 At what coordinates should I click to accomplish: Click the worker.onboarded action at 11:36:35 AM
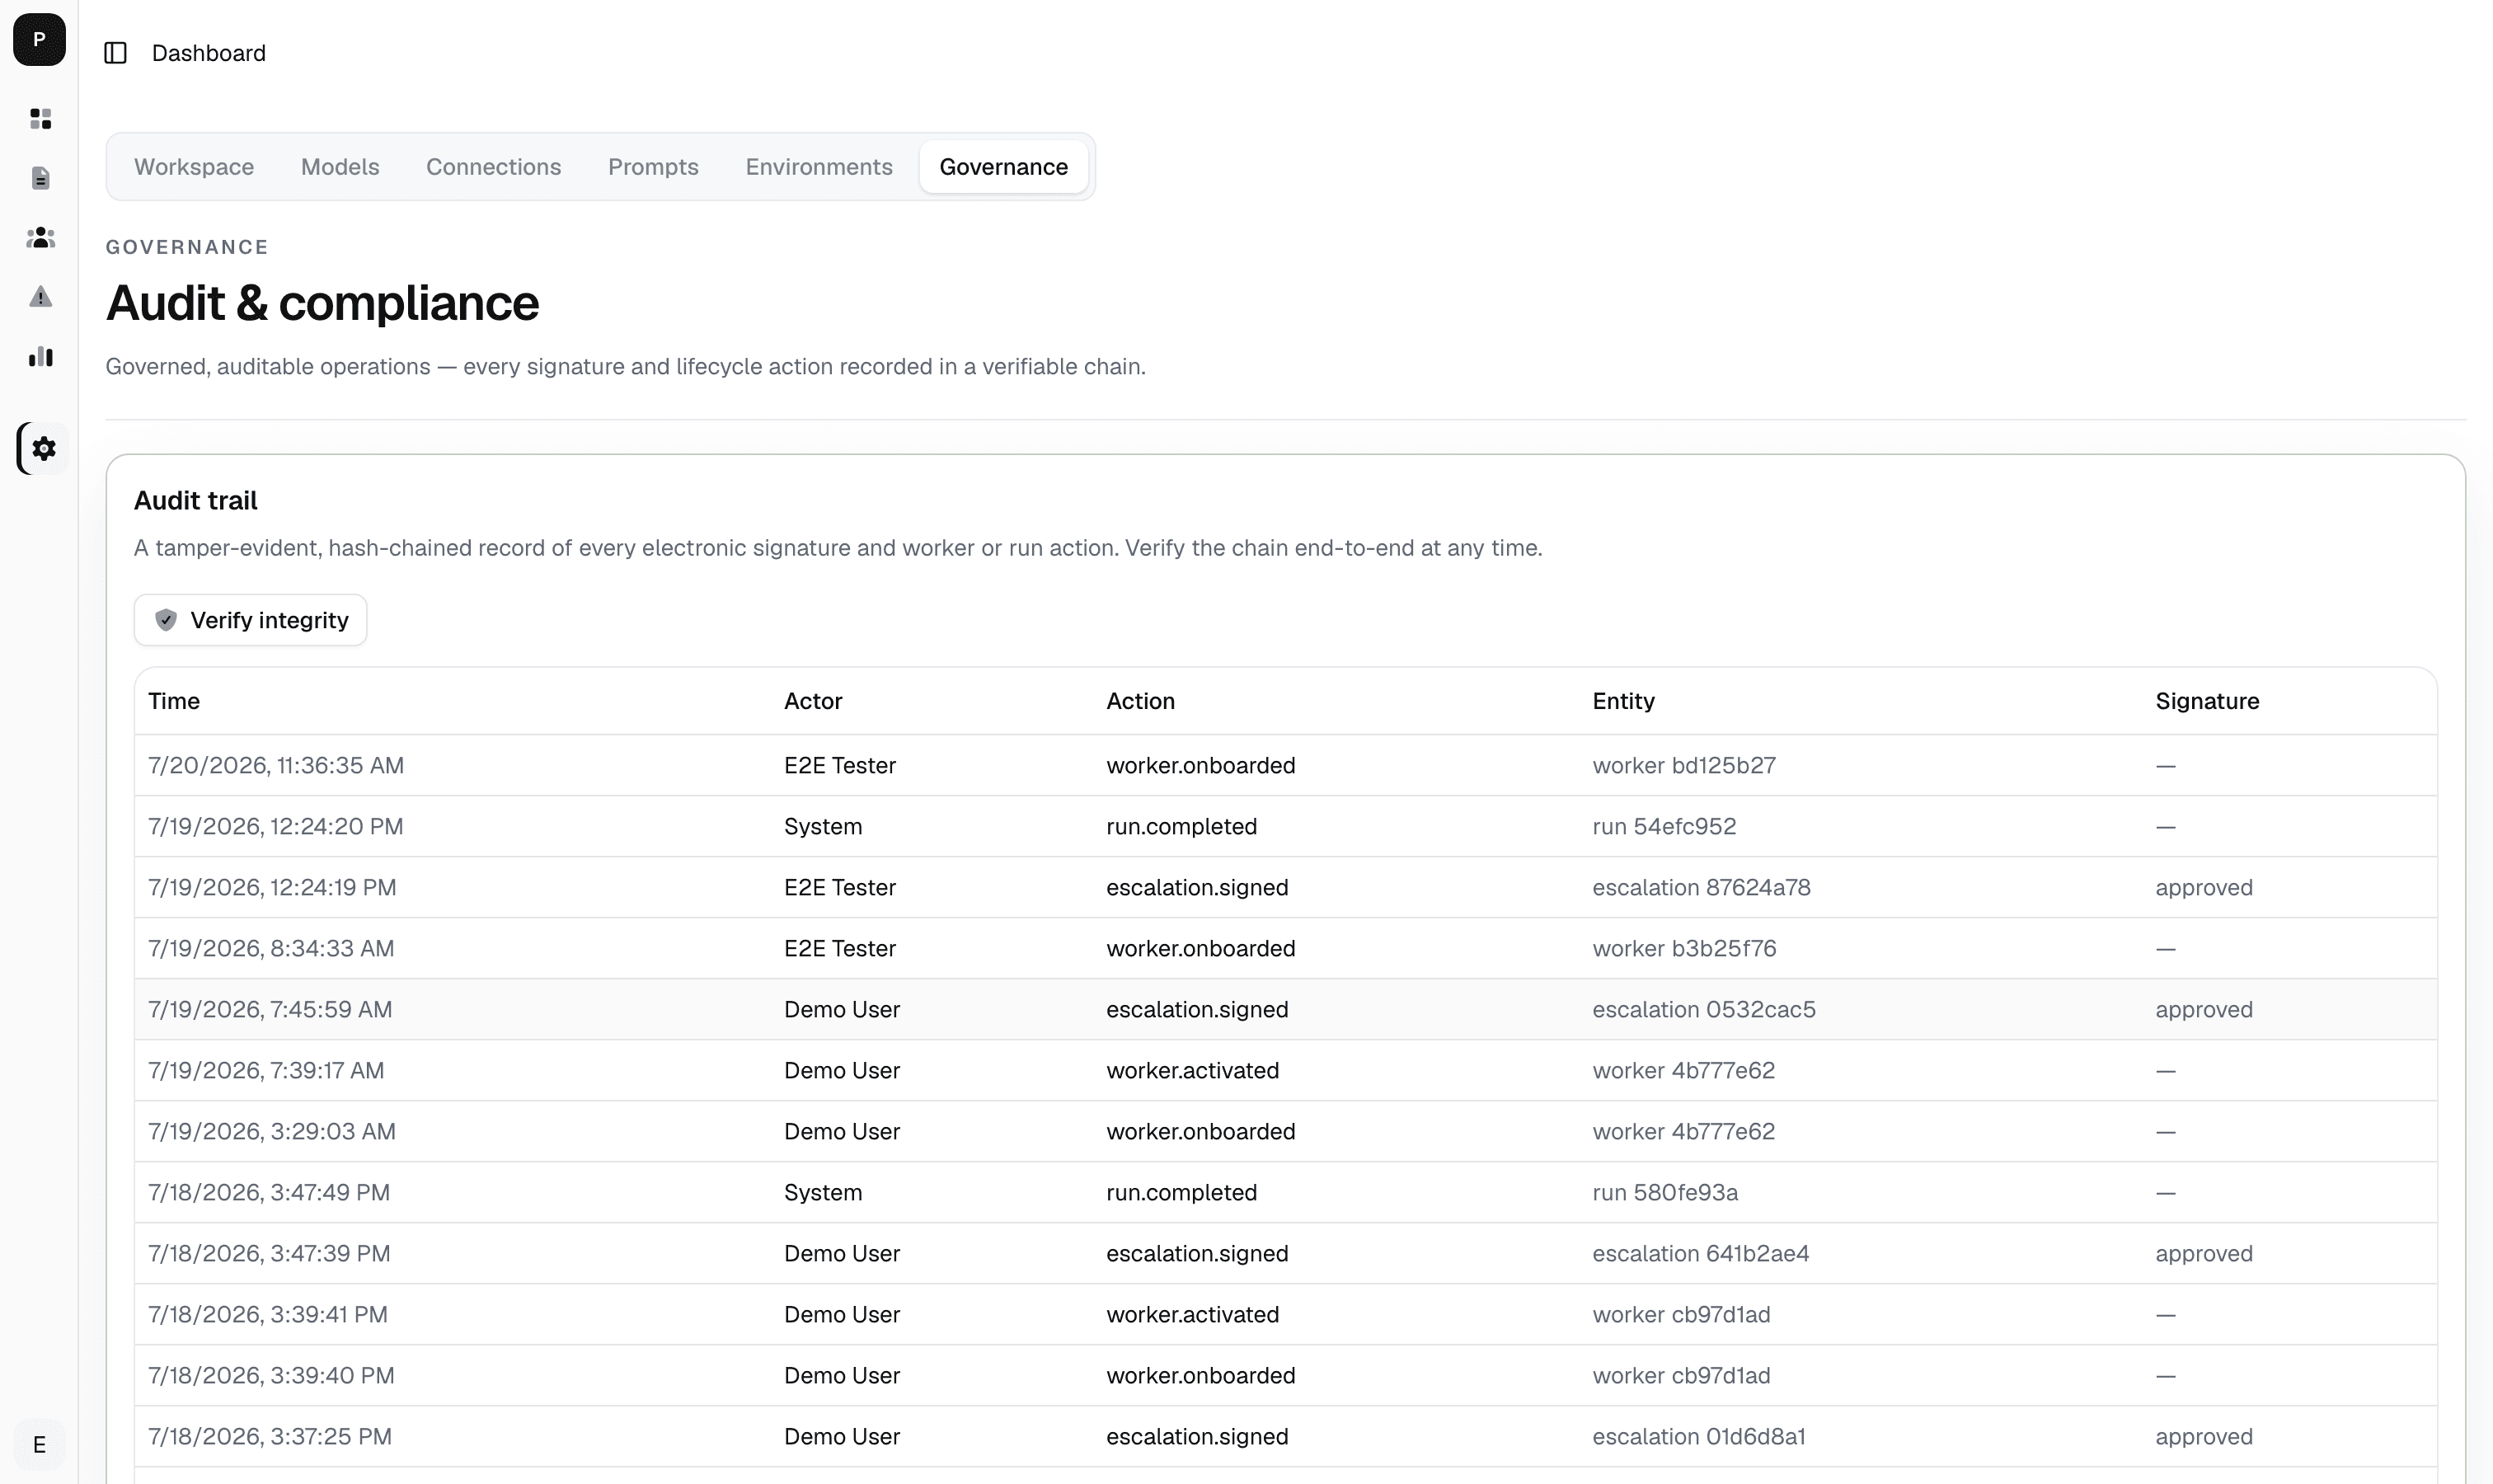[x=1200, y=765]
